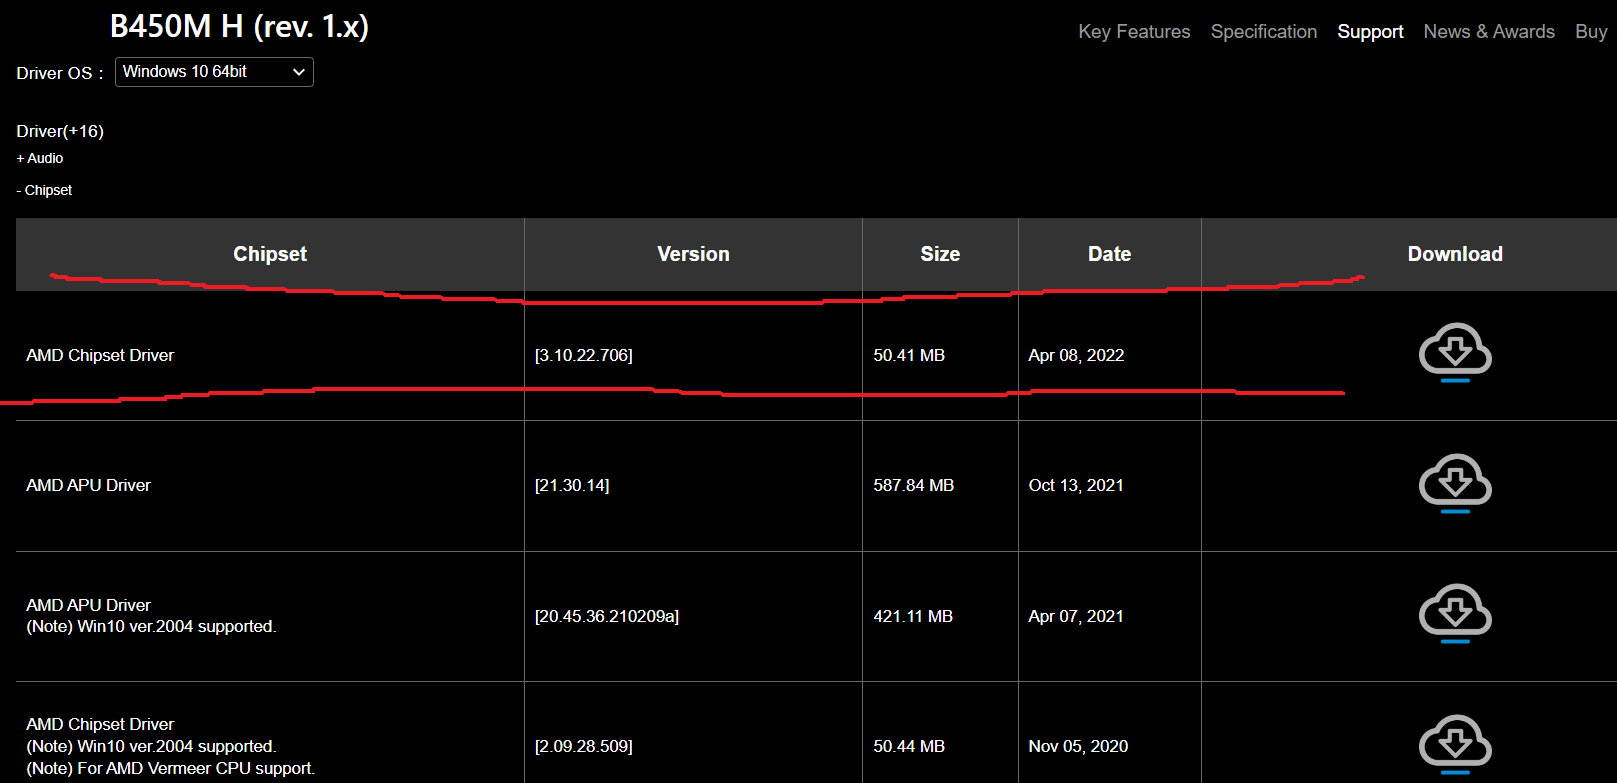The image size is (1617, 783).
Task: Switch to the Specification tab
Action: pyautogui.click(x=1264, y=32)
